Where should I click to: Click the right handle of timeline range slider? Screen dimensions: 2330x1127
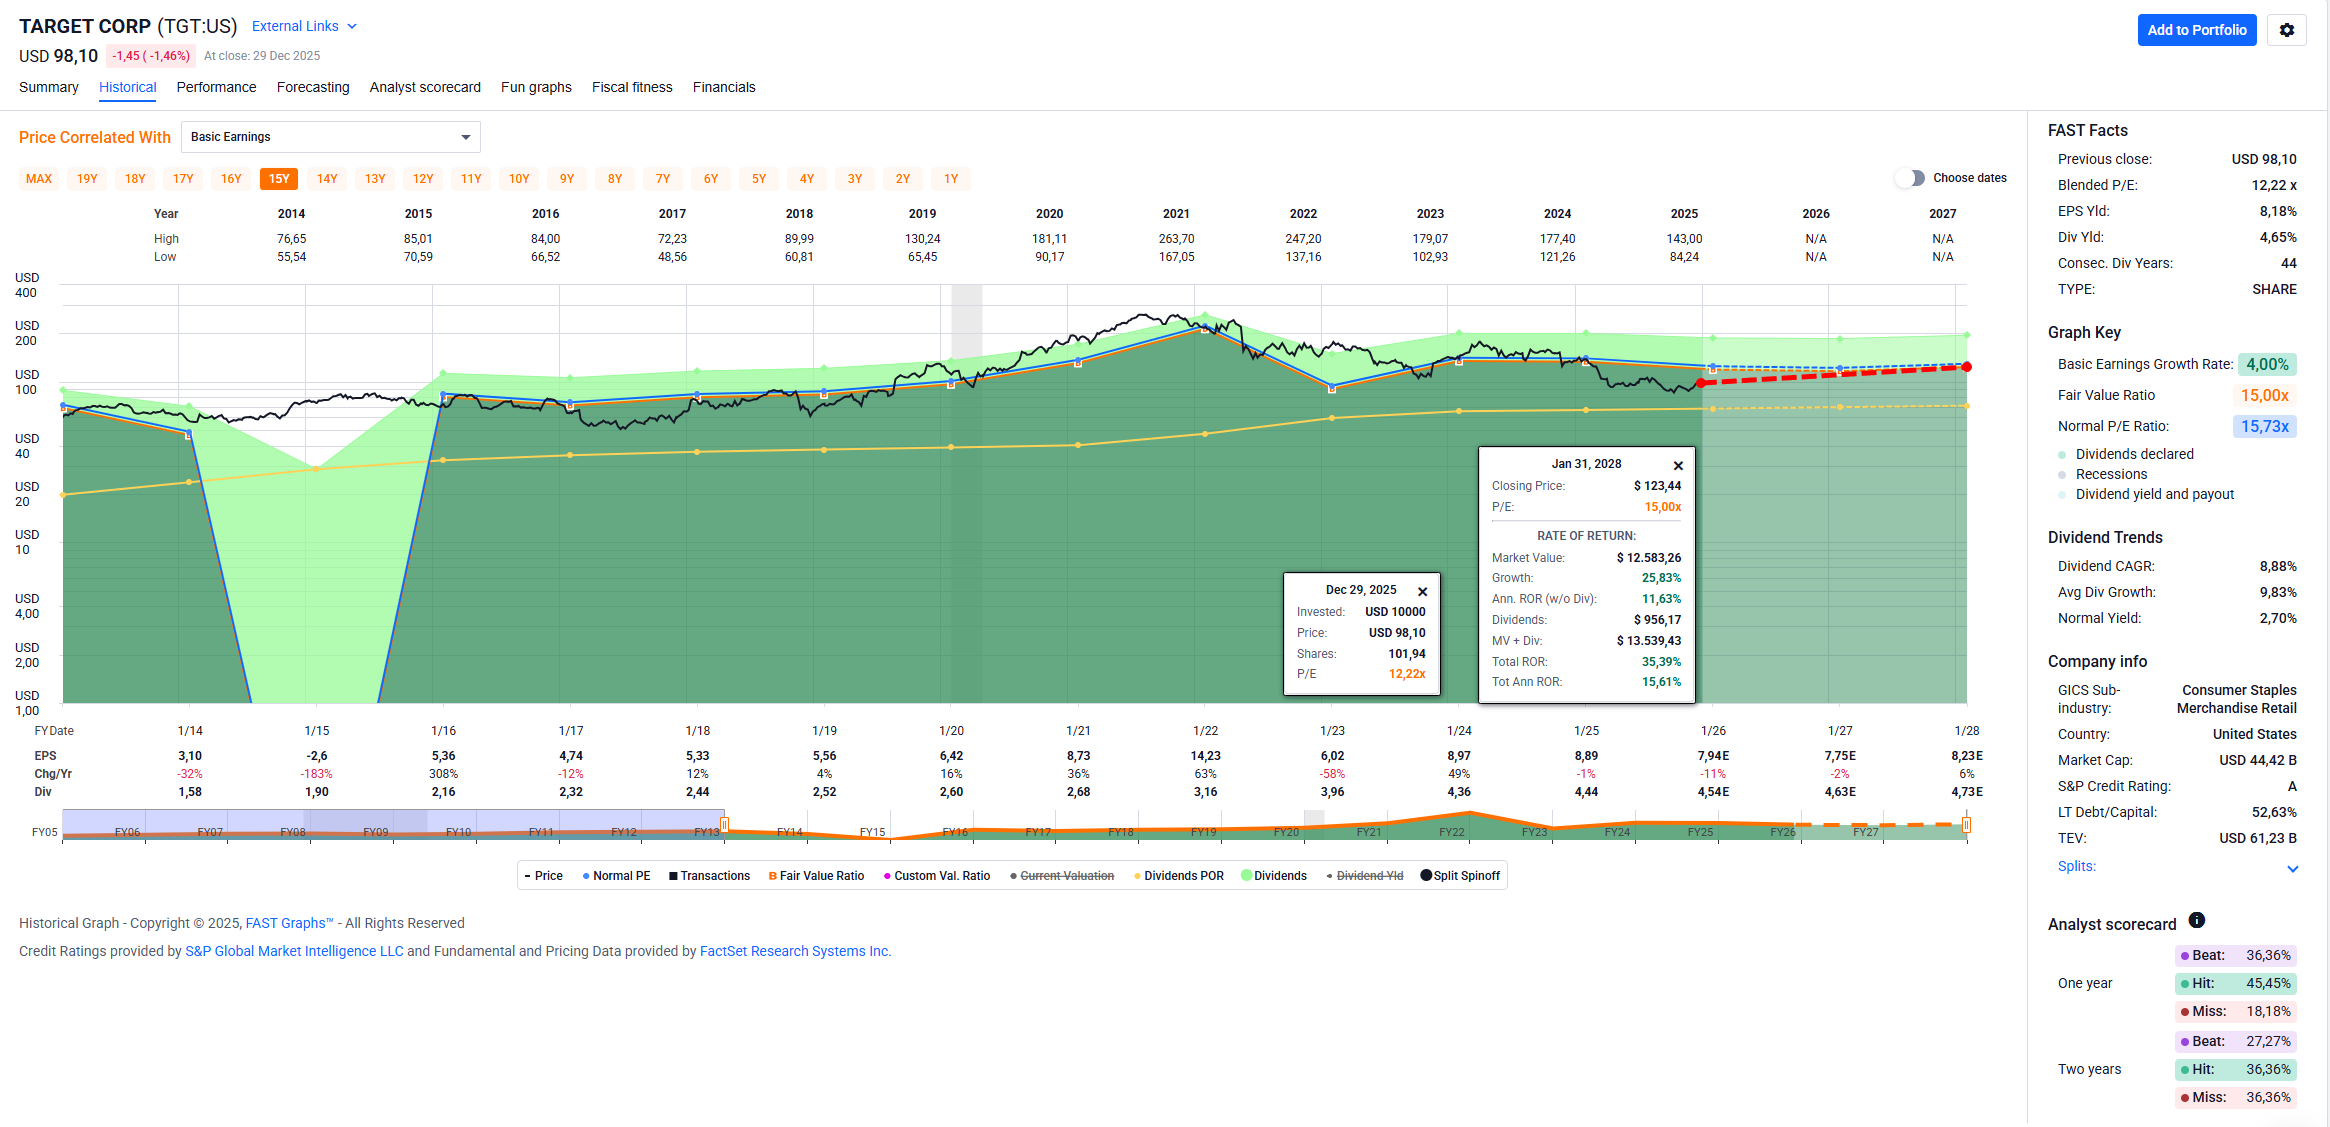tap(1966, 825)
